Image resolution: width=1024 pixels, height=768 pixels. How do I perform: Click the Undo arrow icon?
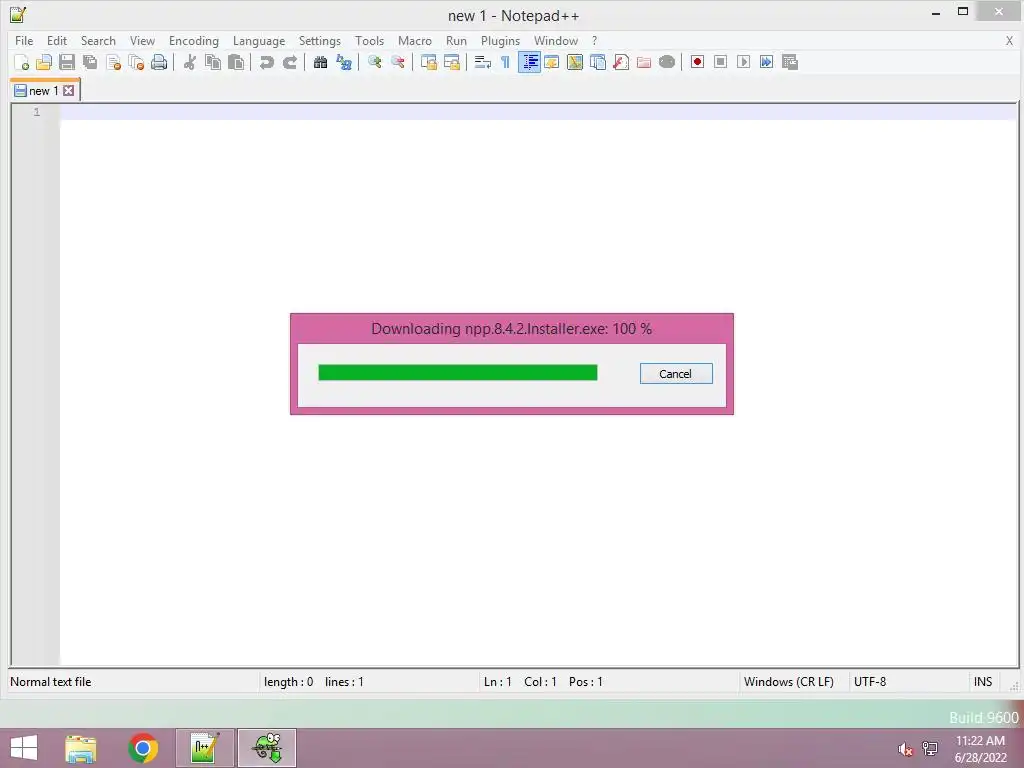pos(266,62)
